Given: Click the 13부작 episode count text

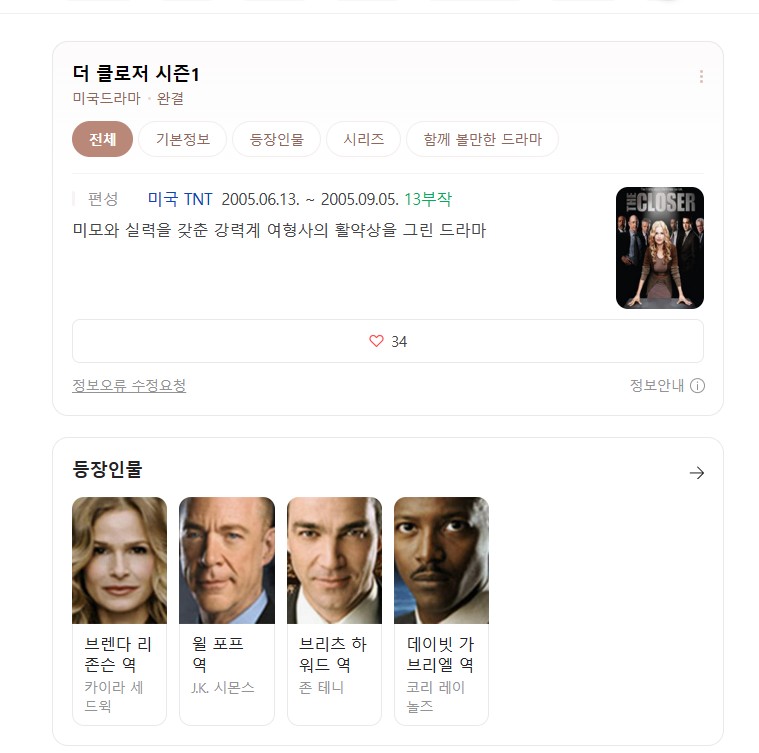Looking at the screenshot, I should pyautogui.click(x=428, y=199).
